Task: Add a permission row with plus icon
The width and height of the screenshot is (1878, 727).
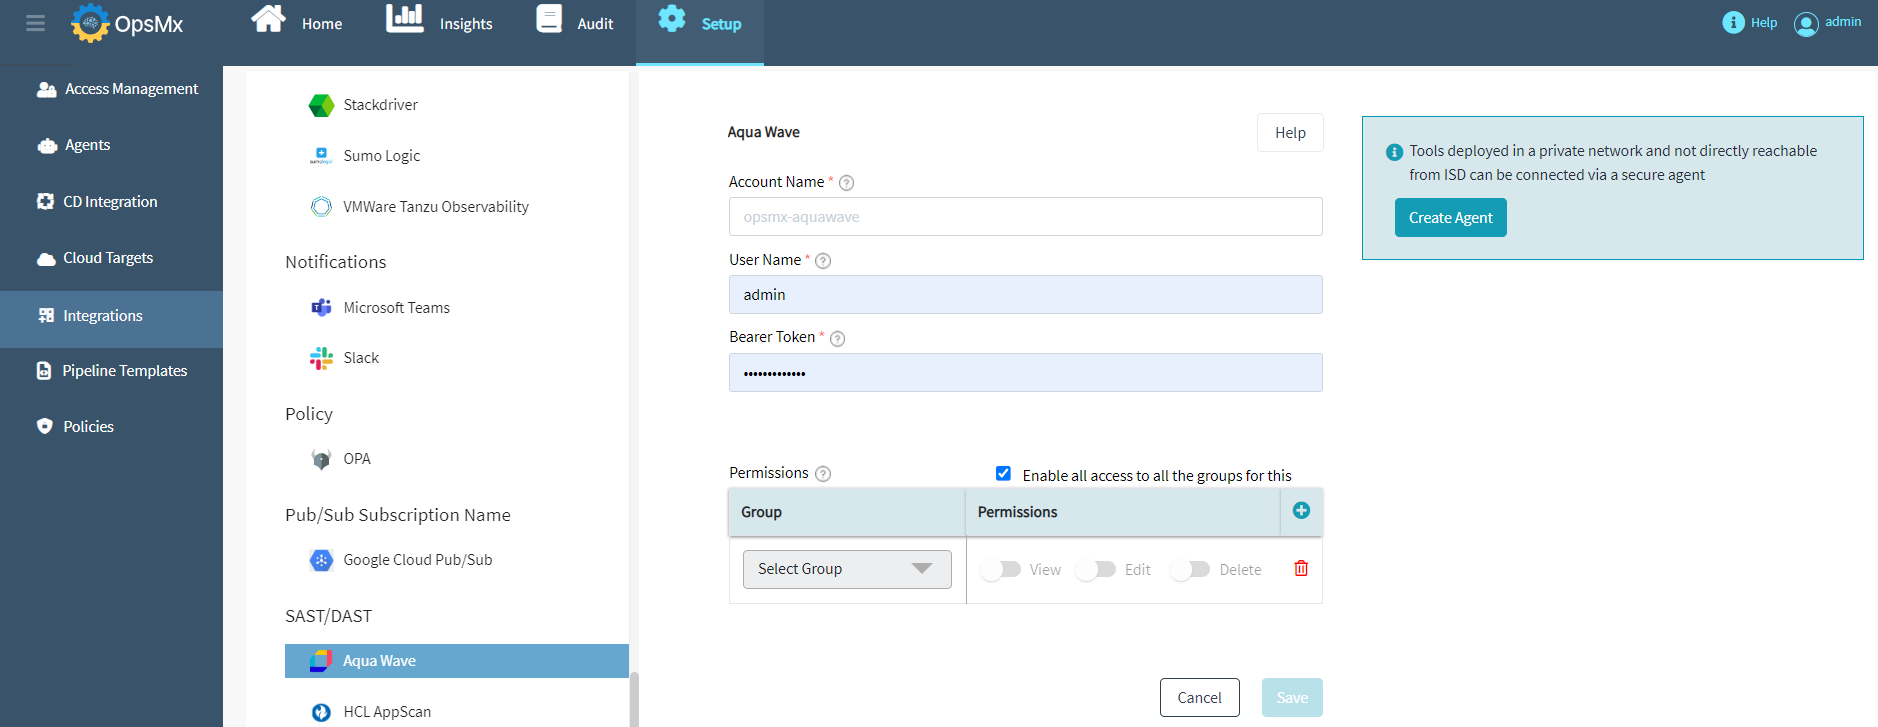Action: point(1301,511)
